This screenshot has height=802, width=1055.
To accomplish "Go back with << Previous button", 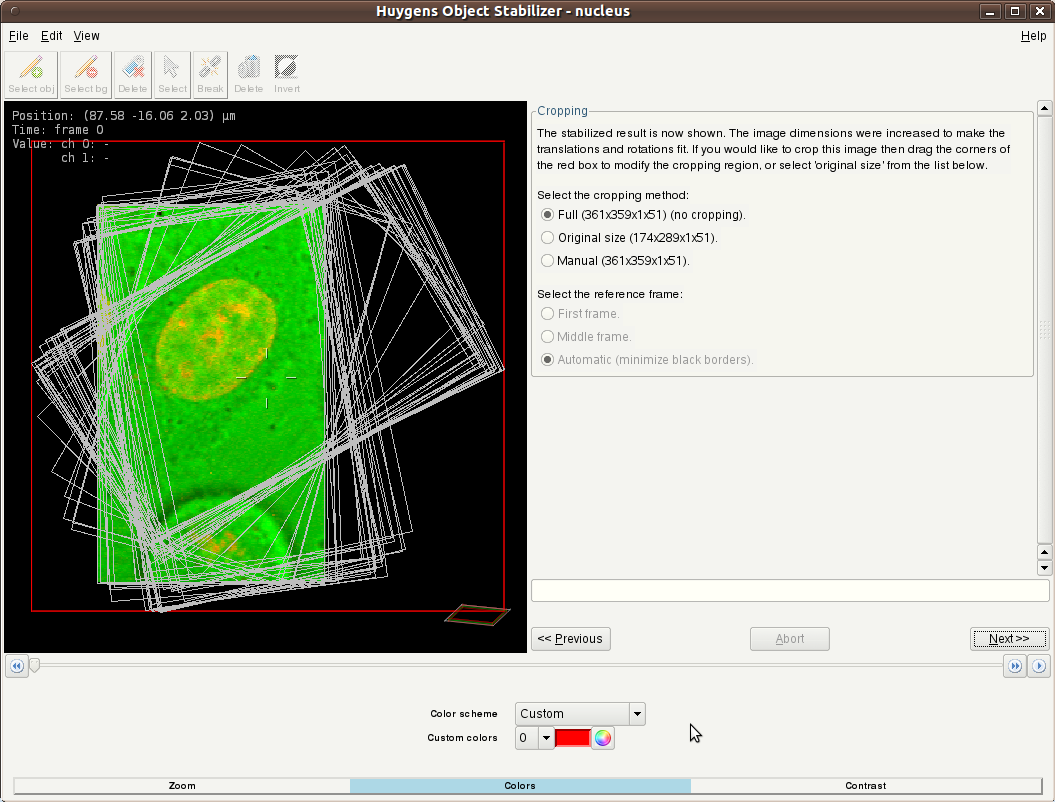I will click(x=570, y=639).
